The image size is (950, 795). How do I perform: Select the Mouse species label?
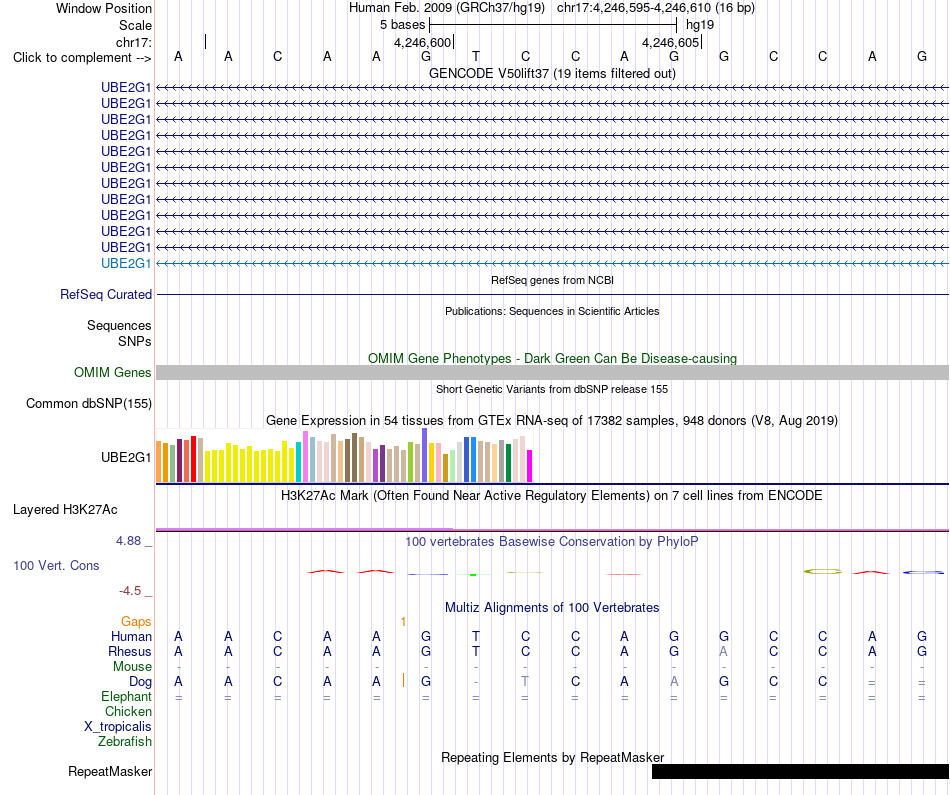pos(132,667)
